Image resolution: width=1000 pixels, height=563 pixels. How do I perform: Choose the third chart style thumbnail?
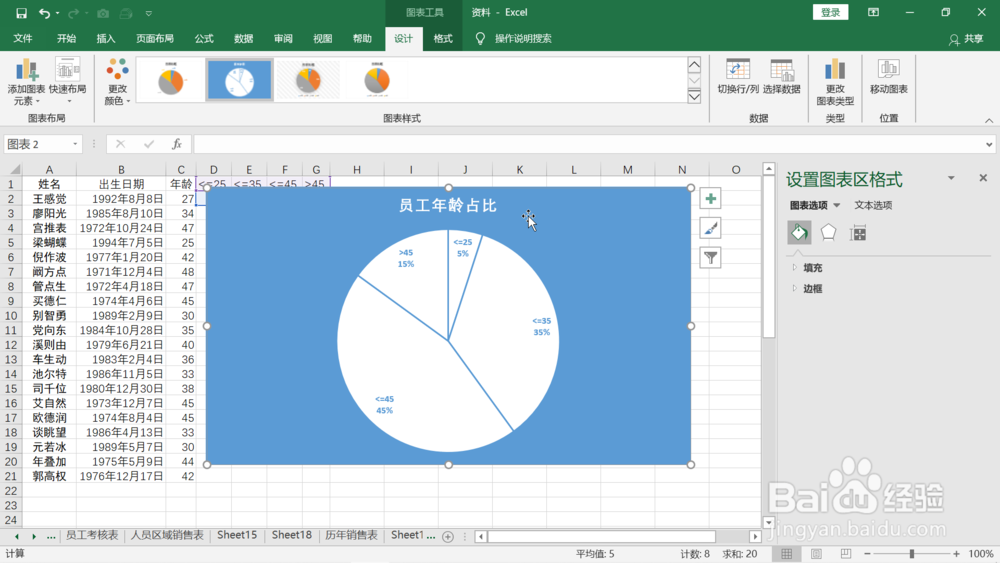[309, 80]
